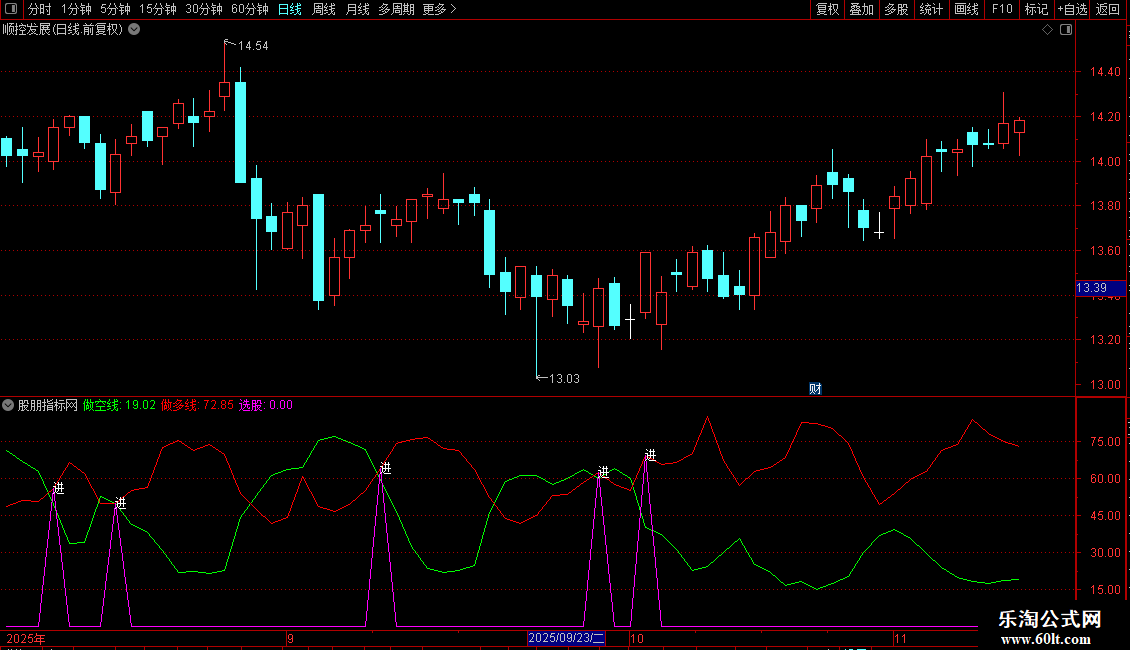Click the month 9 marker on time axis
Screen dimensions: 1130x650
click(x=290, y=638)
